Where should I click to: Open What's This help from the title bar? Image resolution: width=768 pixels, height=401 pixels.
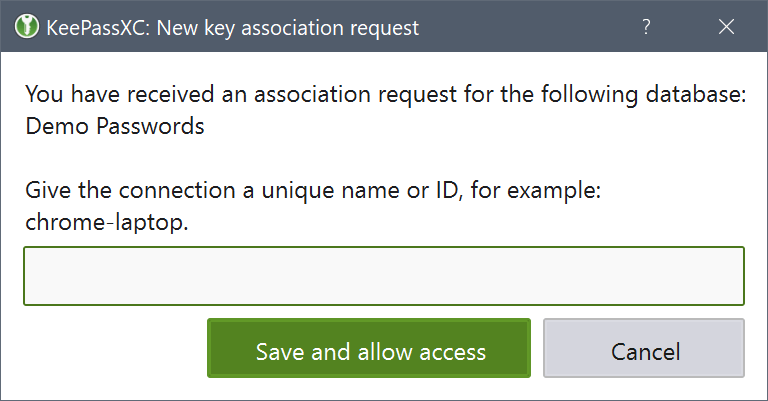647,28
